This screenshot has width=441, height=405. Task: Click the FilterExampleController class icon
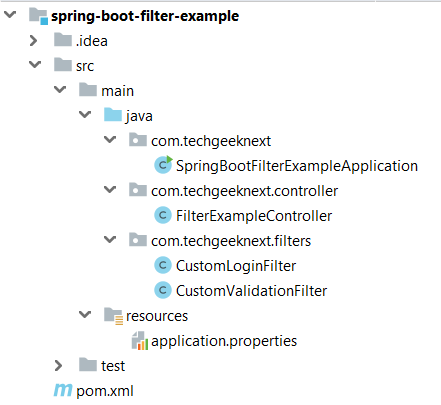[163, 215]
